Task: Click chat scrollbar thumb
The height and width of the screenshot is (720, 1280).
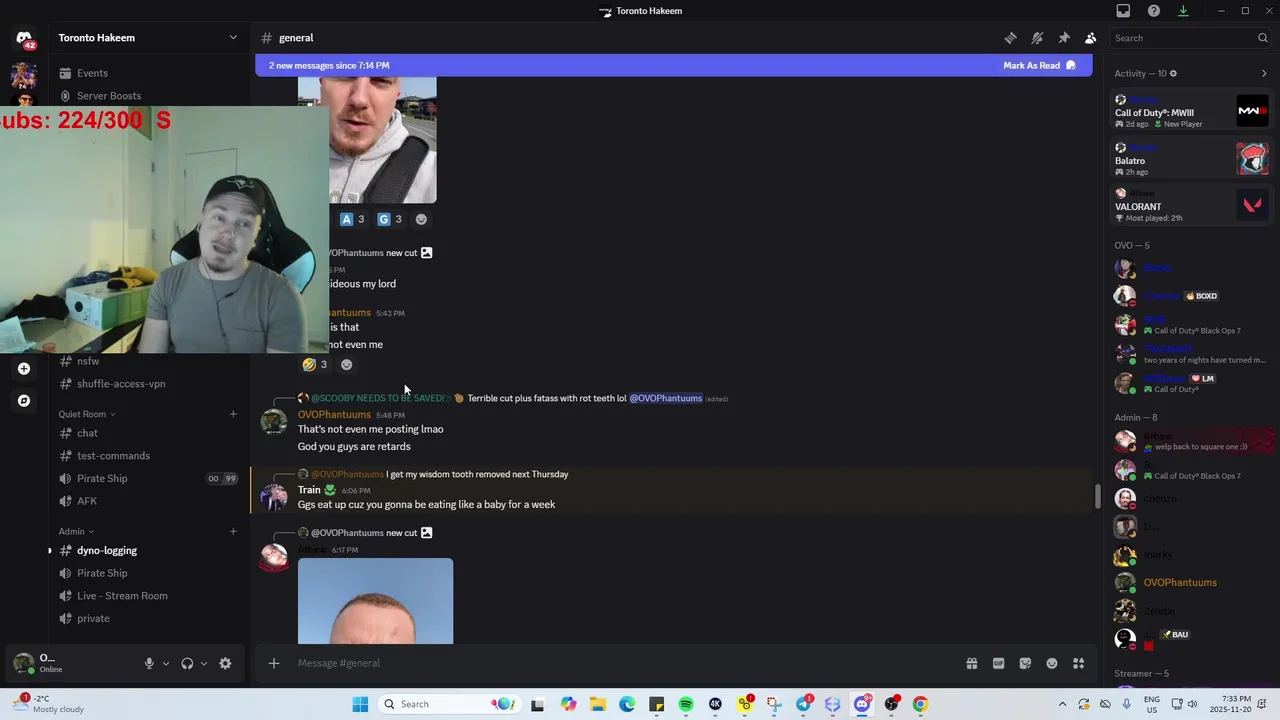Action: pos(1098,496)
